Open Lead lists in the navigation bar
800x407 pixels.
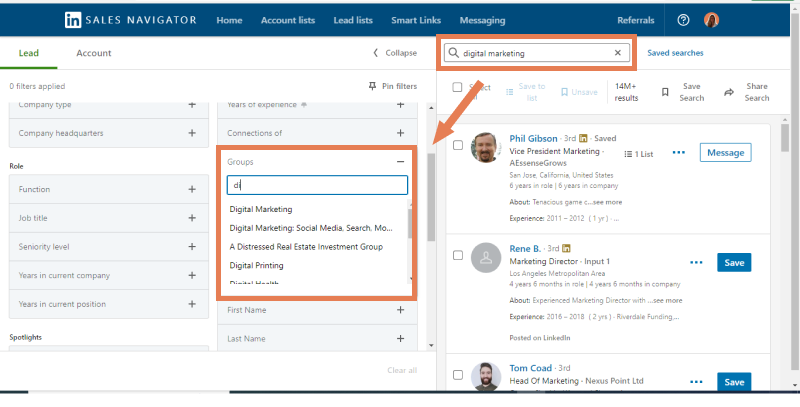click(353, 20)
